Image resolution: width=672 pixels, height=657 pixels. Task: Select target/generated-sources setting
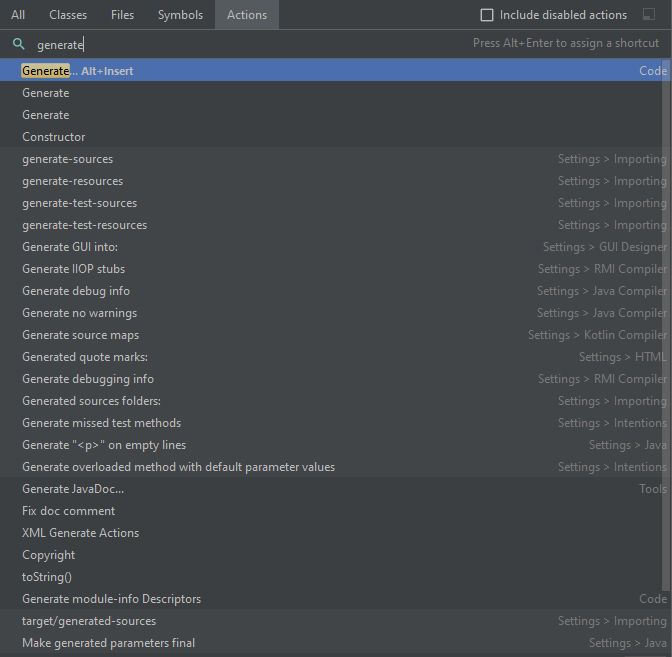click(335, 621)
